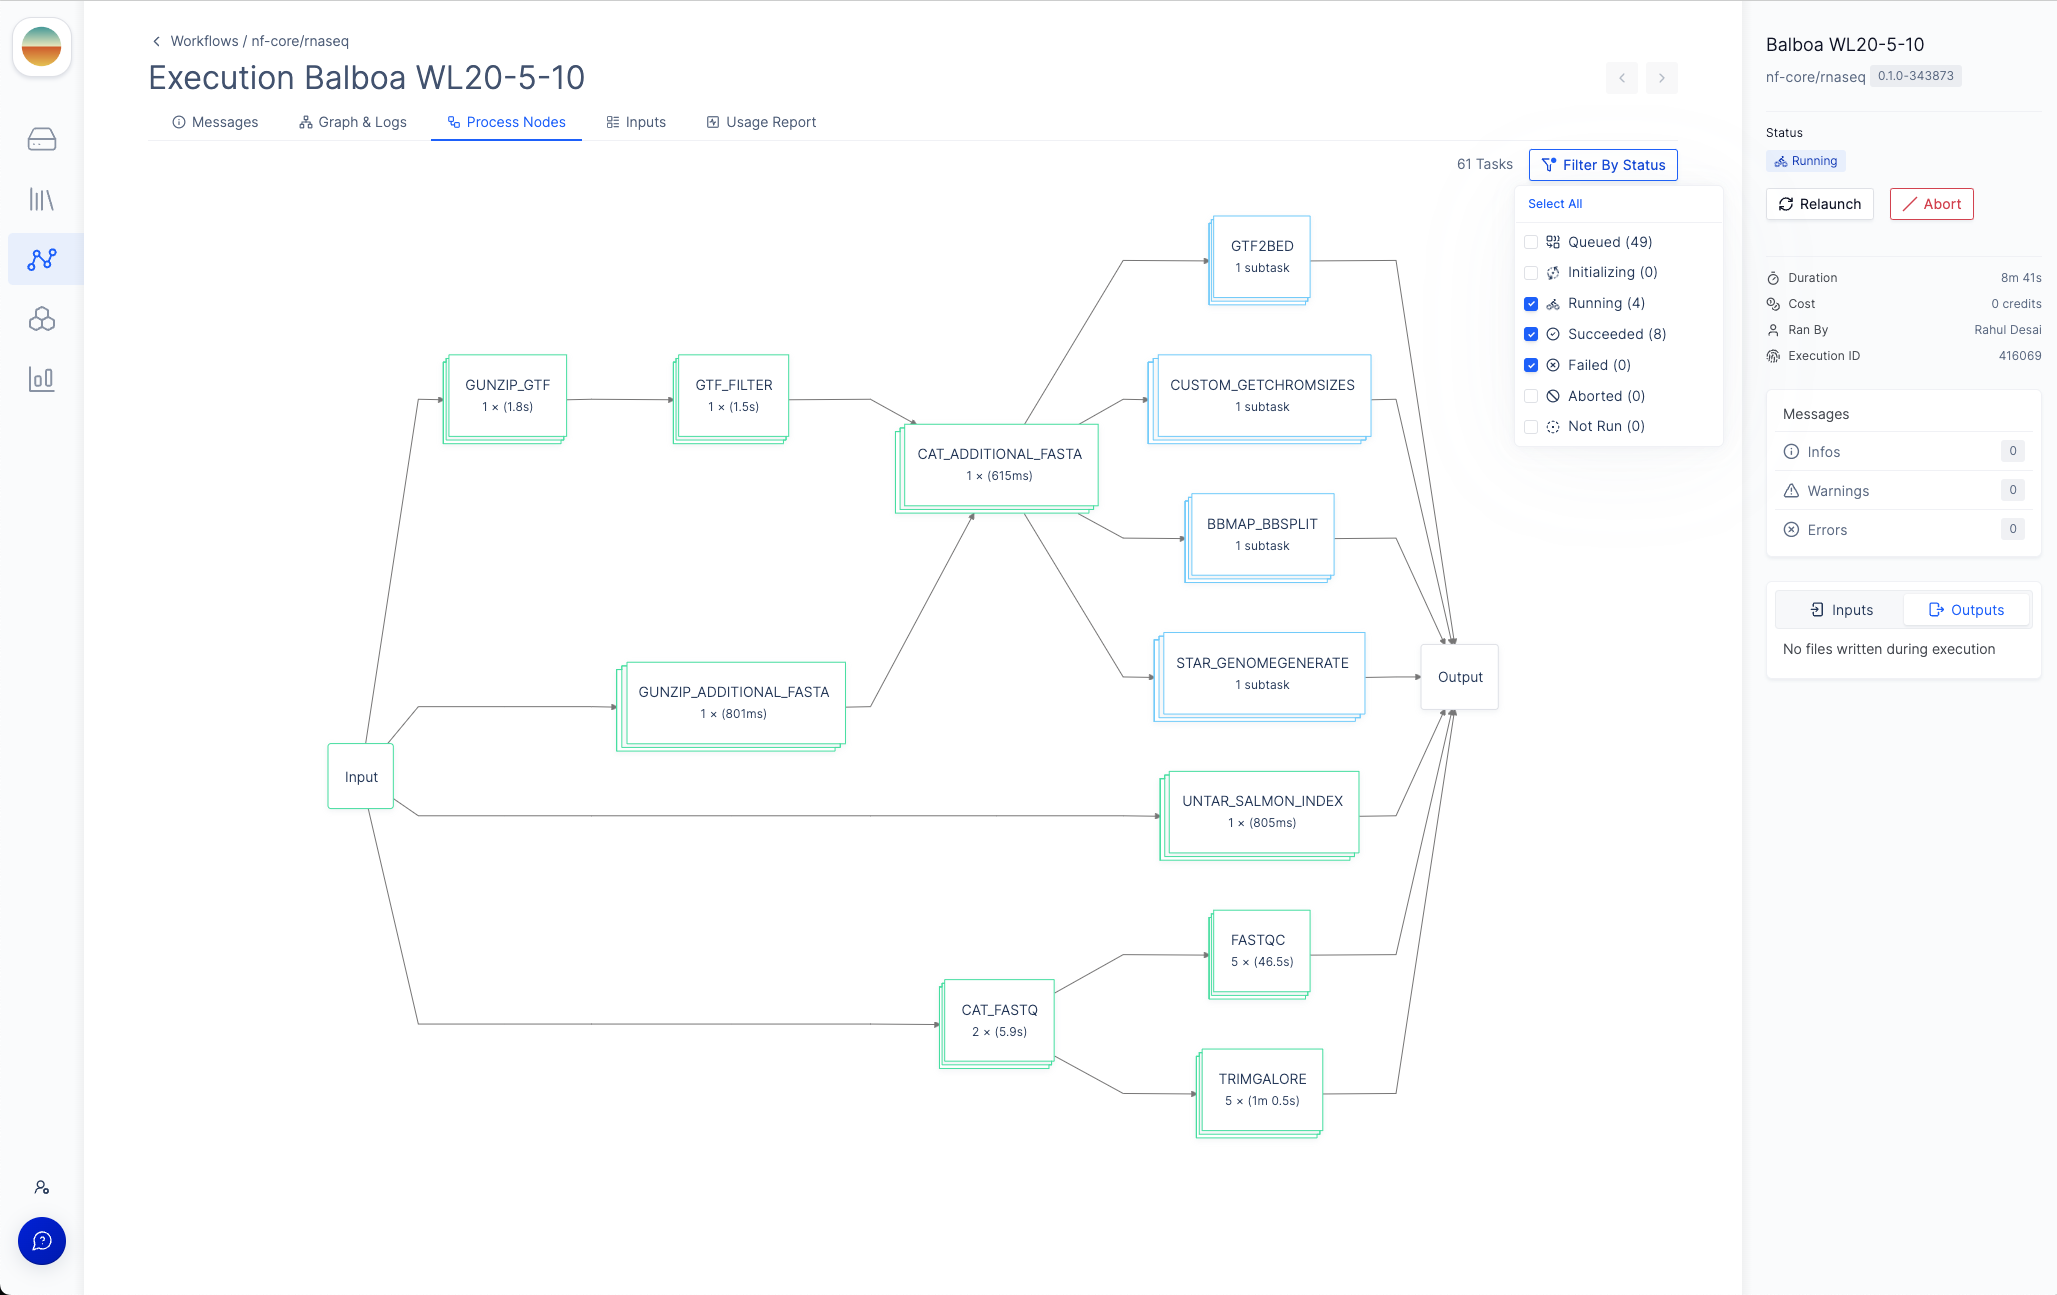This screenshot has height=1295, width=2057.
Task: Click the Succeeded checkmark status icon
Action: [x=1553, y=334]
